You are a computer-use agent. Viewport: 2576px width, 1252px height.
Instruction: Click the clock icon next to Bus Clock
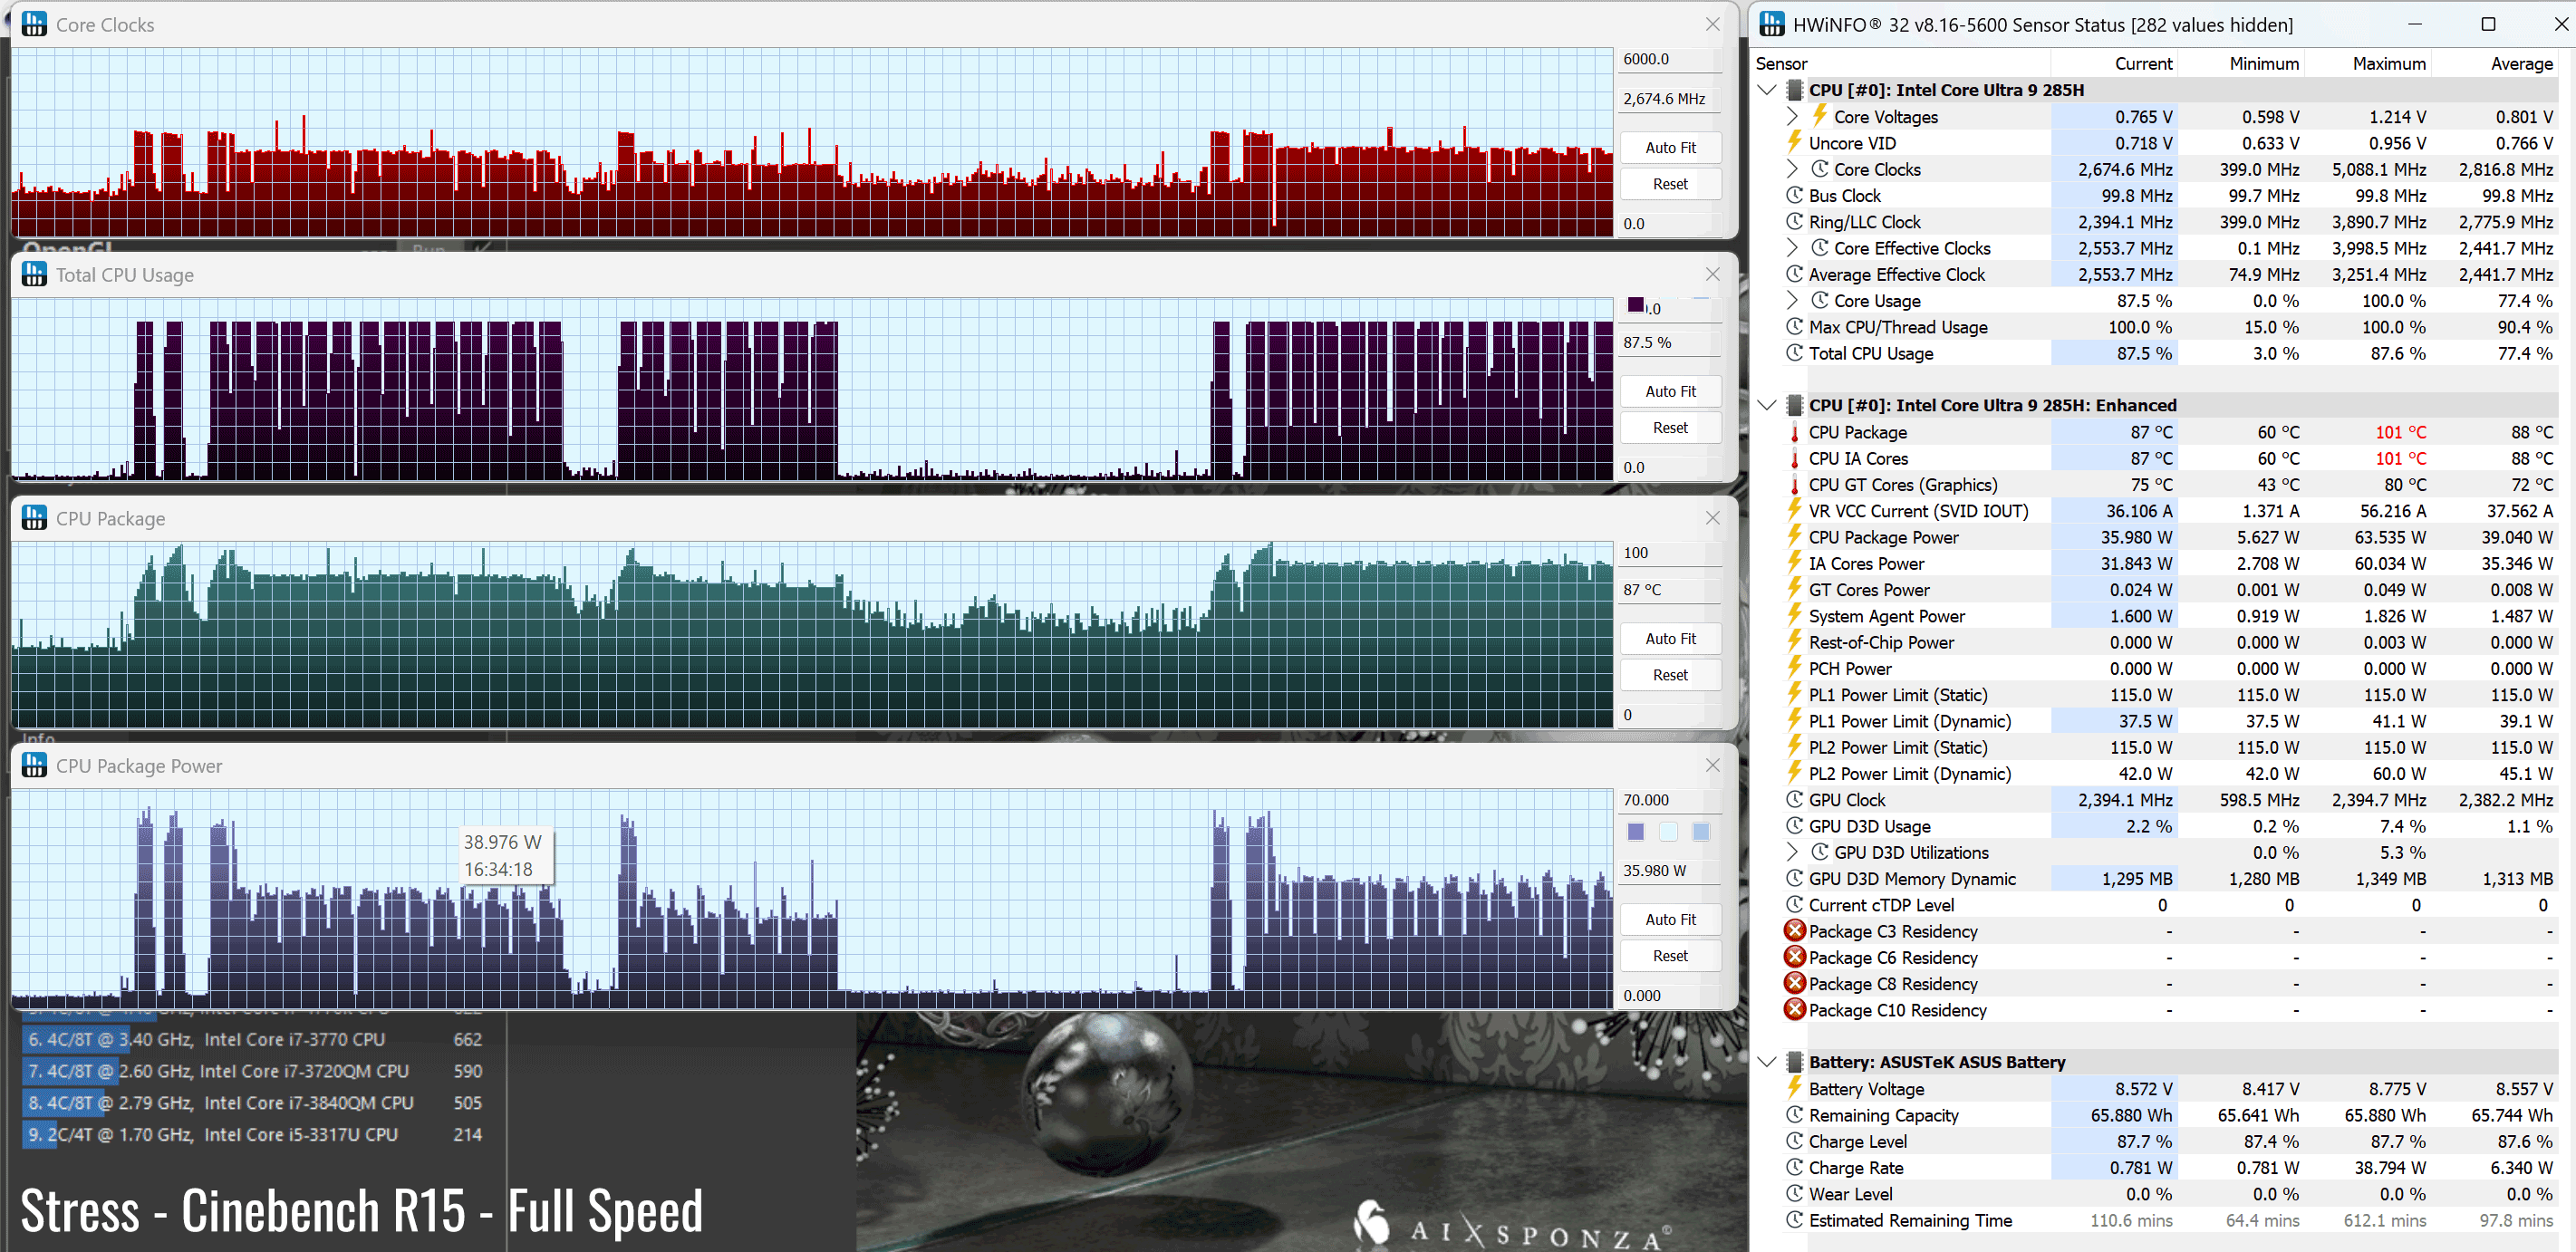click(x=1795, y=195)
